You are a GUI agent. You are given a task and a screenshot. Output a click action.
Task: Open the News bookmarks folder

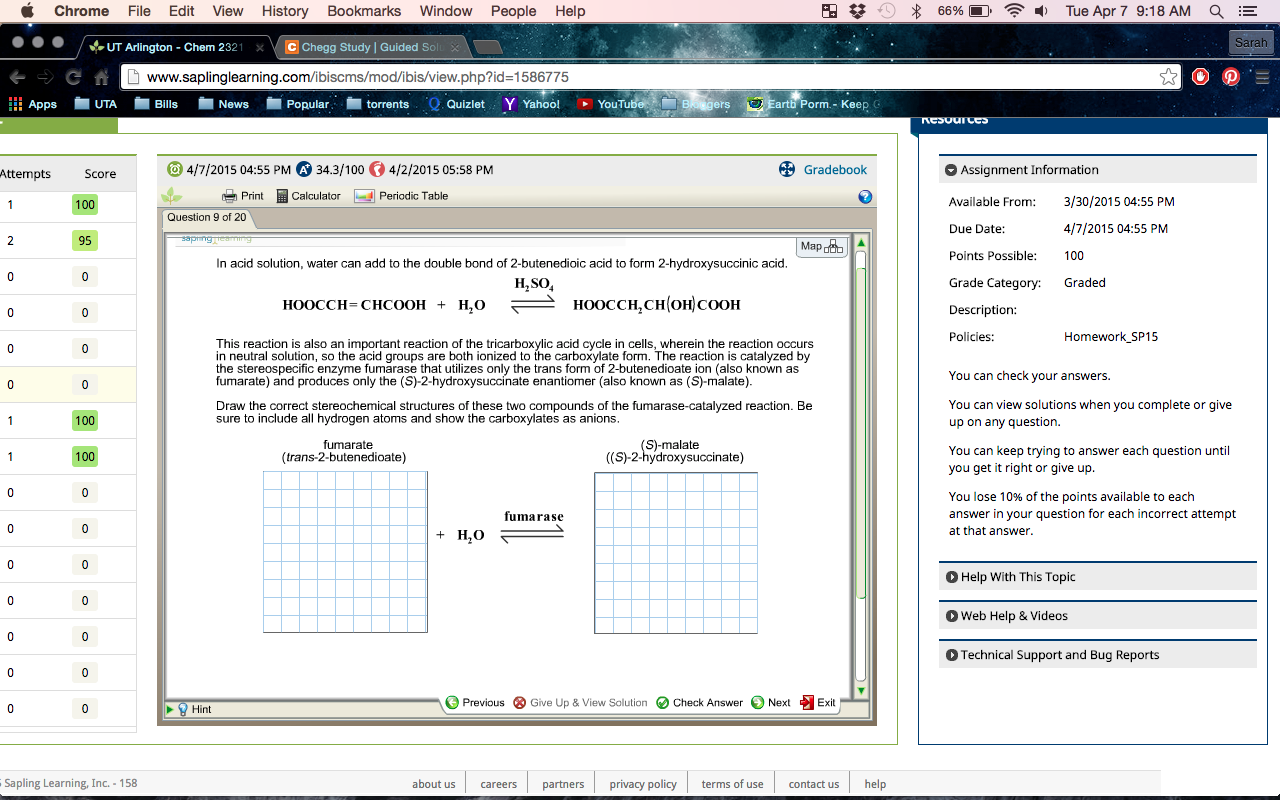point(223,104)
